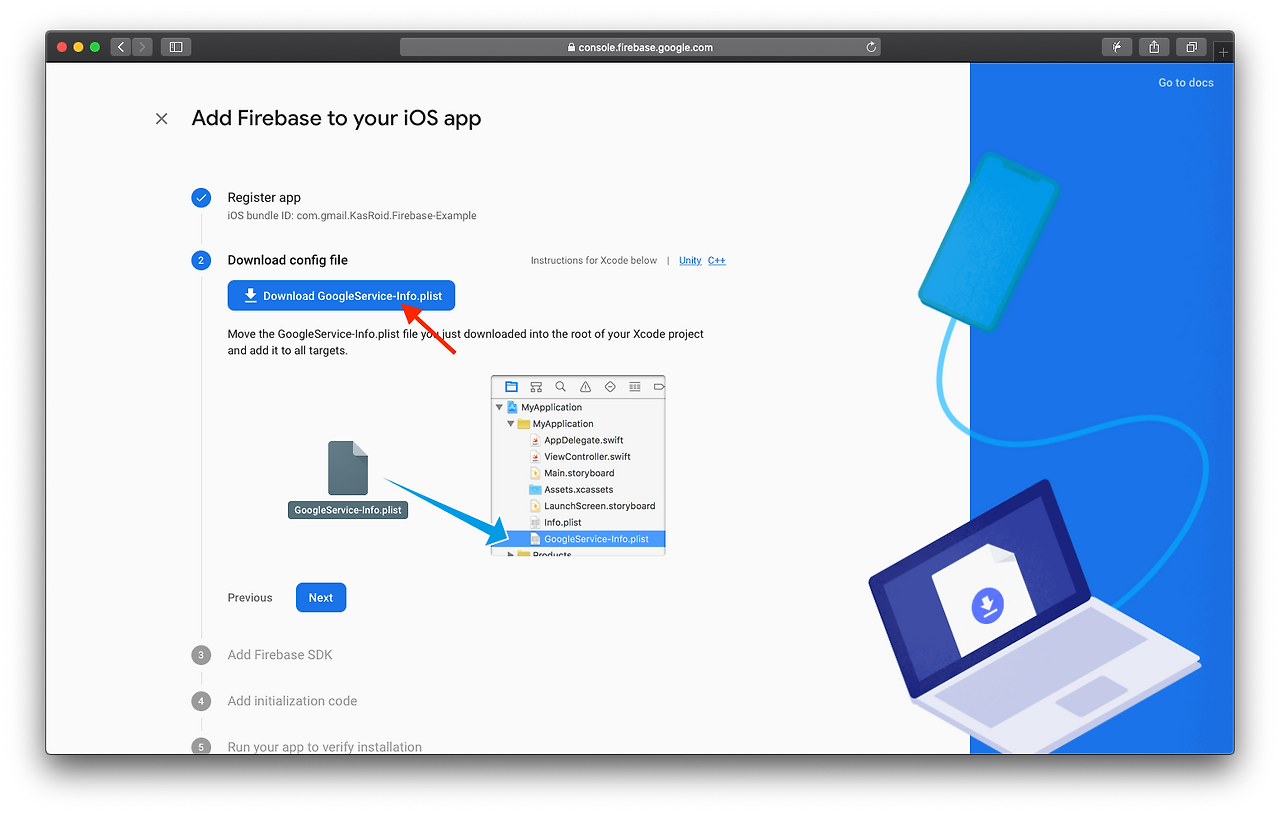Viewport: 1280px width, 815px height.
Task: Go forward with Safari's forward arrow
Action: [x=142, y=47]
